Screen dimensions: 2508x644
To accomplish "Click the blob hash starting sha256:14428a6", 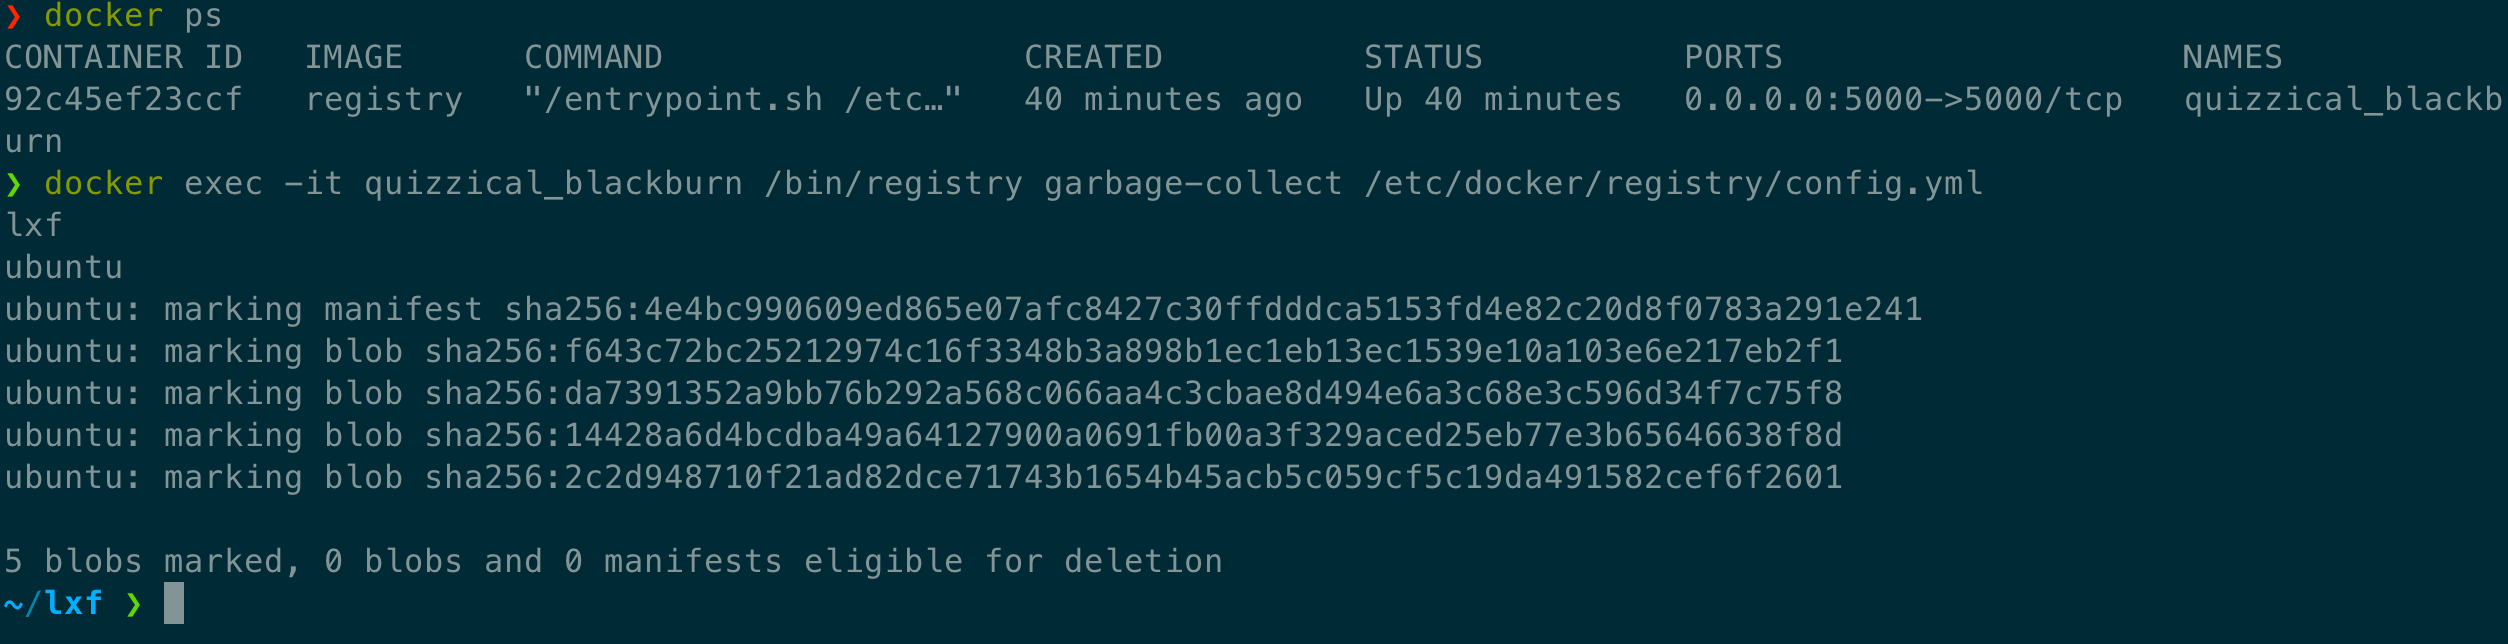I will pyautogui.click(x=1133, y=435).
